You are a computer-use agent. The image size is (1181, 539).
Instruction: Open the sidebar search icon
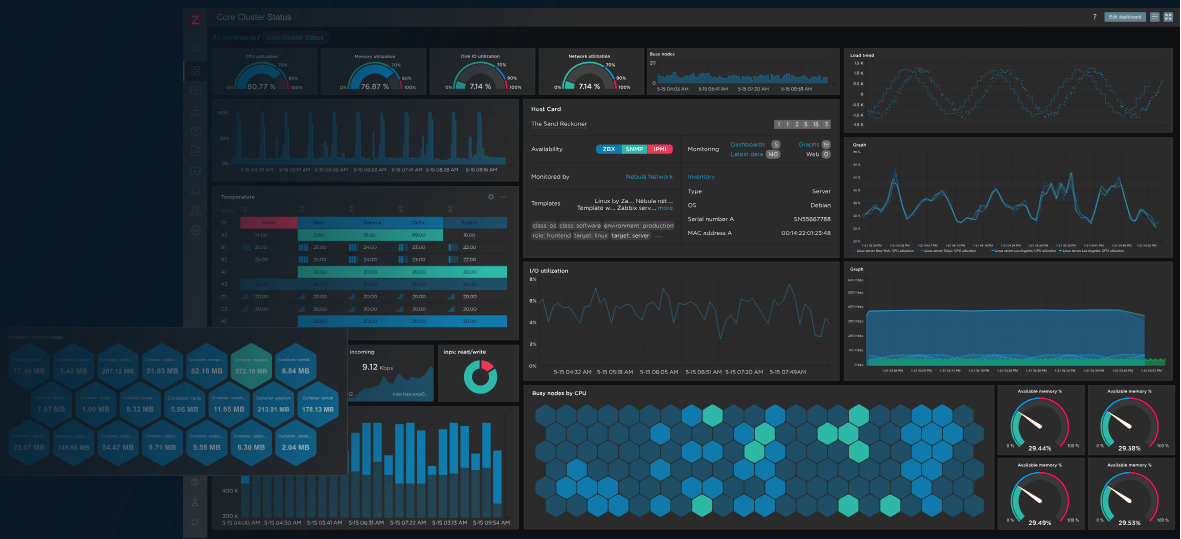point(196,47)
